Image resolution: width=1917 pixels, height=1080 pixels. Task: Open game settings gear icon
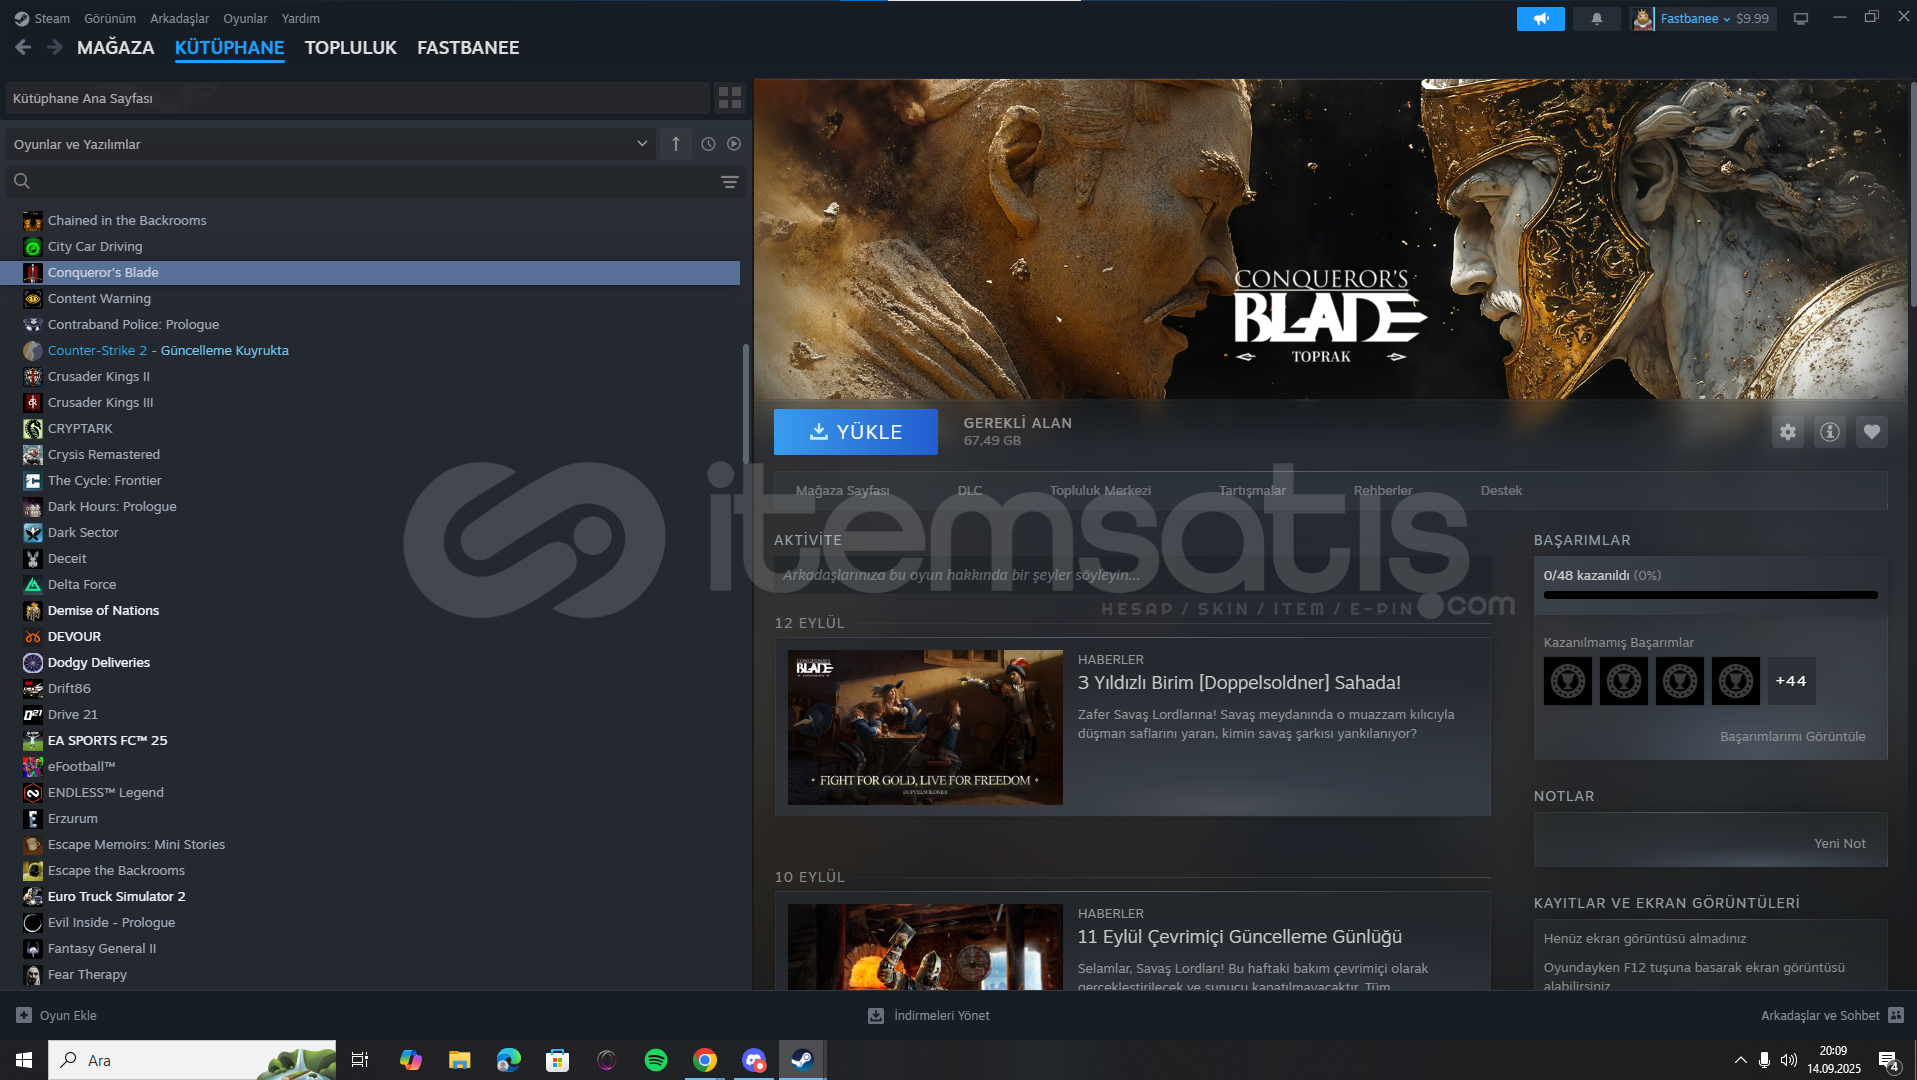[1788, 432]
